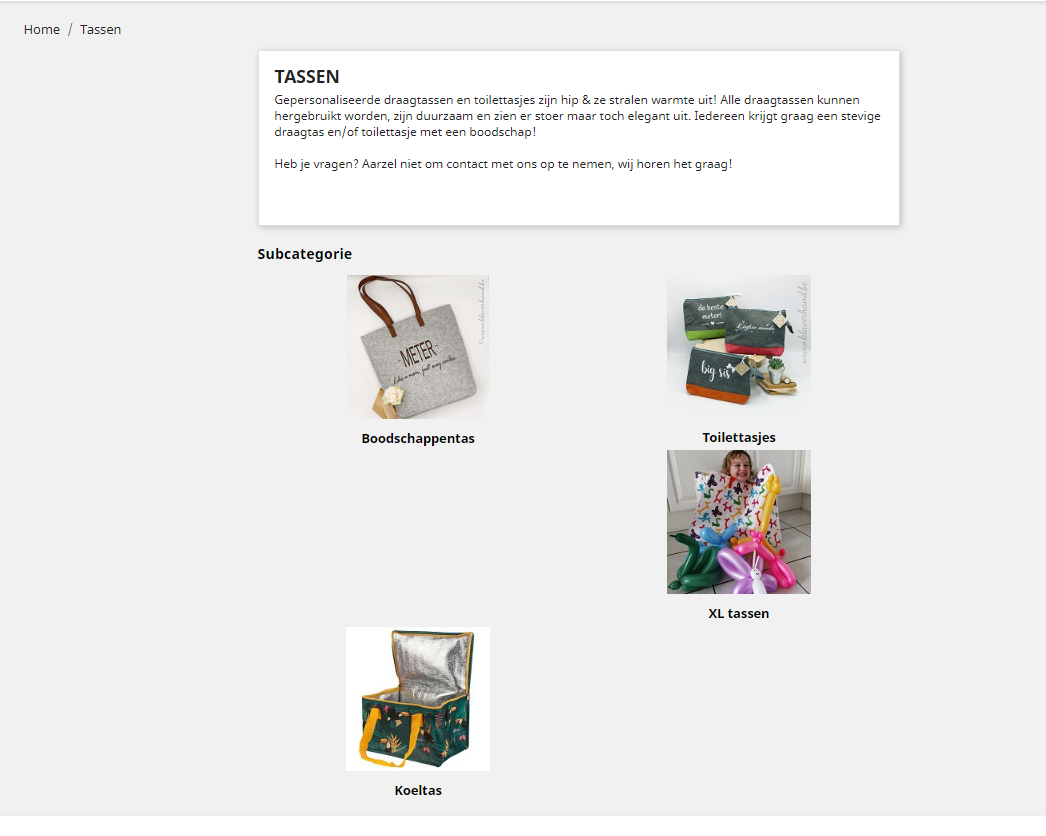The image size is (1046, 836).
Task: Go to Home via the breadcrumb
Action: 41,29
